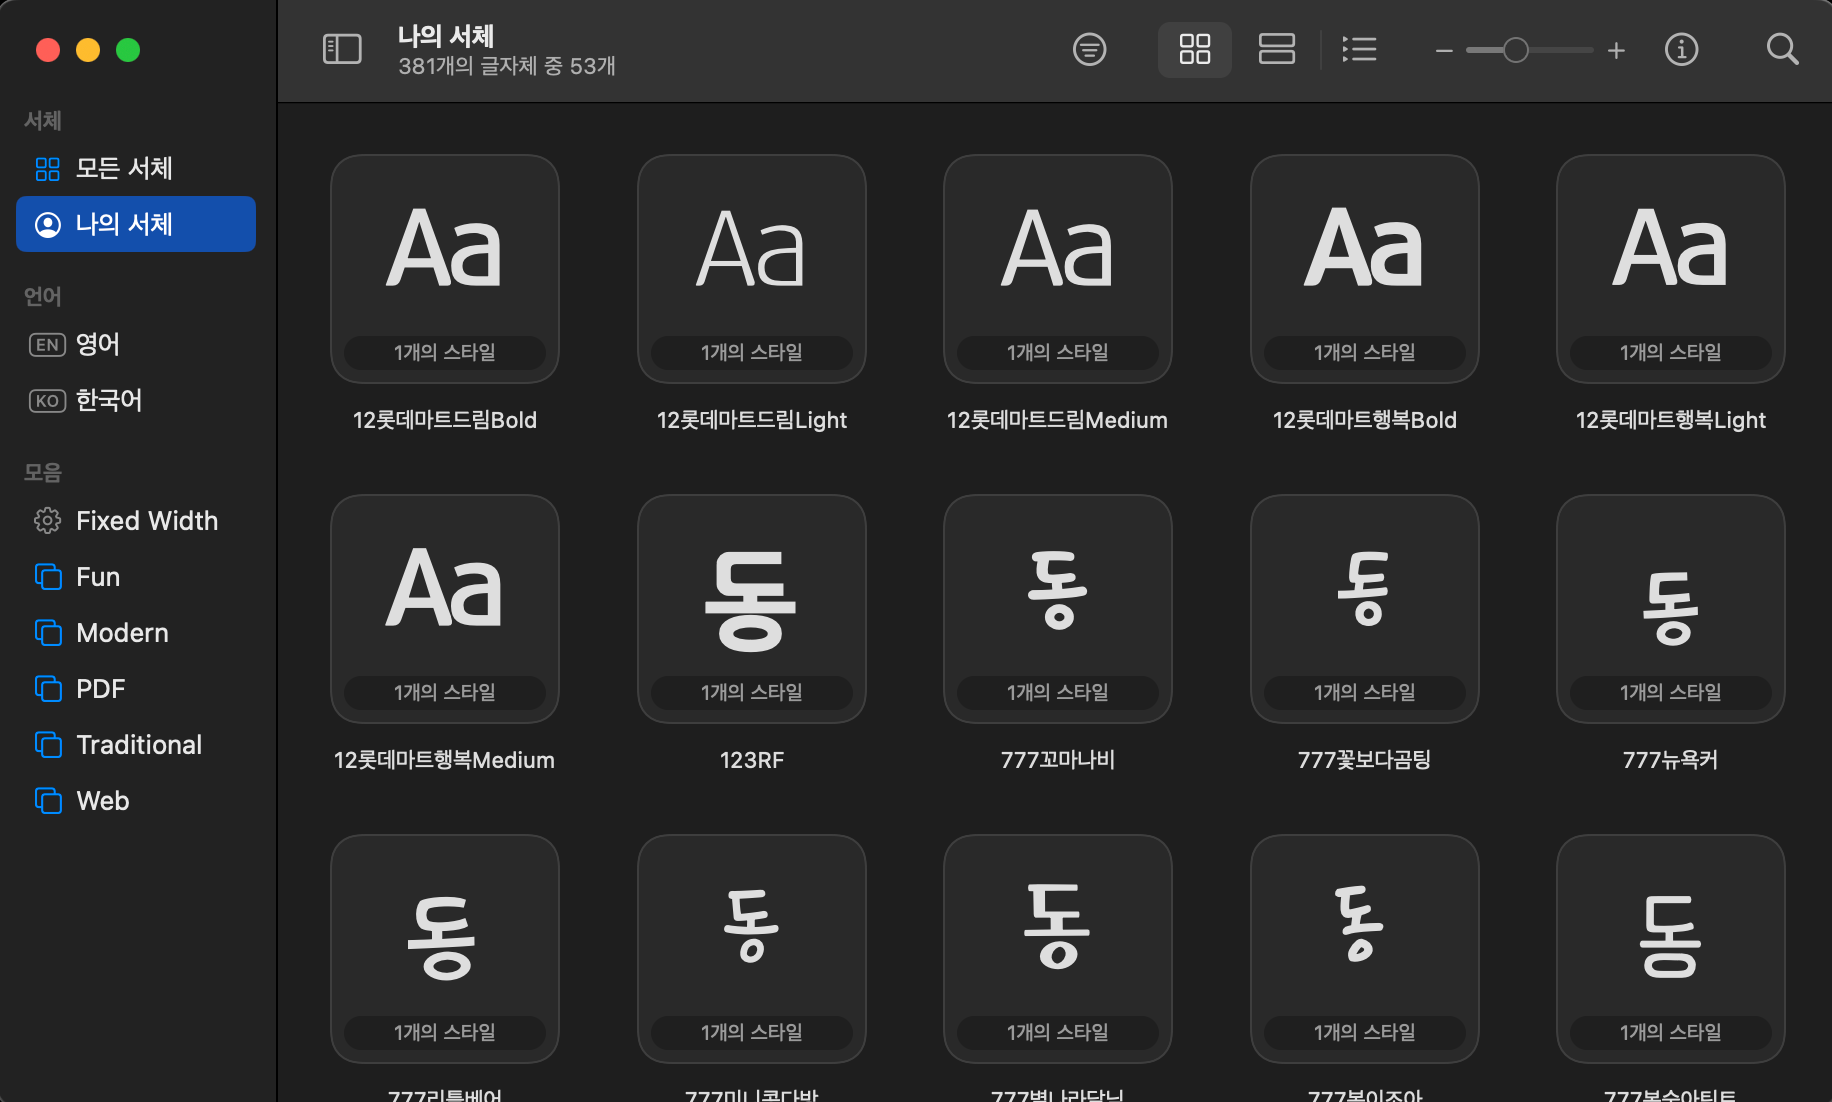Click the minus button to shrink previews
Screen dimensions: 1832x1102
tap(1443, 50)
